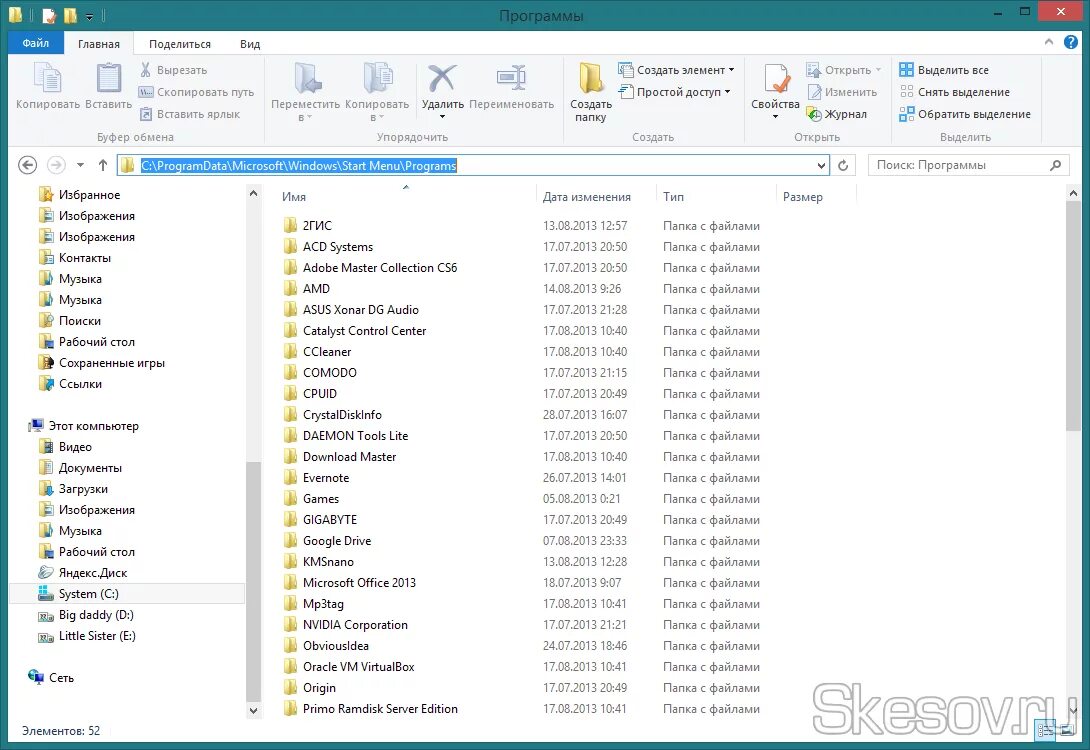Open the Help question mark icon
1090x750 pixels.
point(1071,42)
